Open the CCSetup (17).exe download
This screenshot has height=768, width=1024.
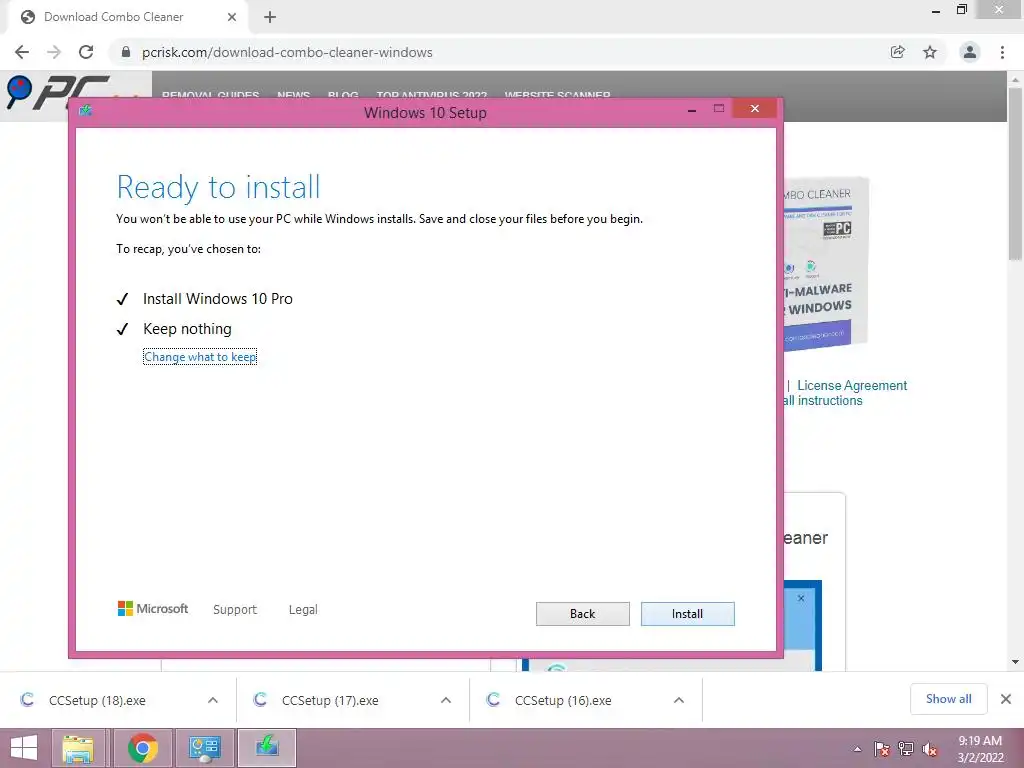point(330,700)
